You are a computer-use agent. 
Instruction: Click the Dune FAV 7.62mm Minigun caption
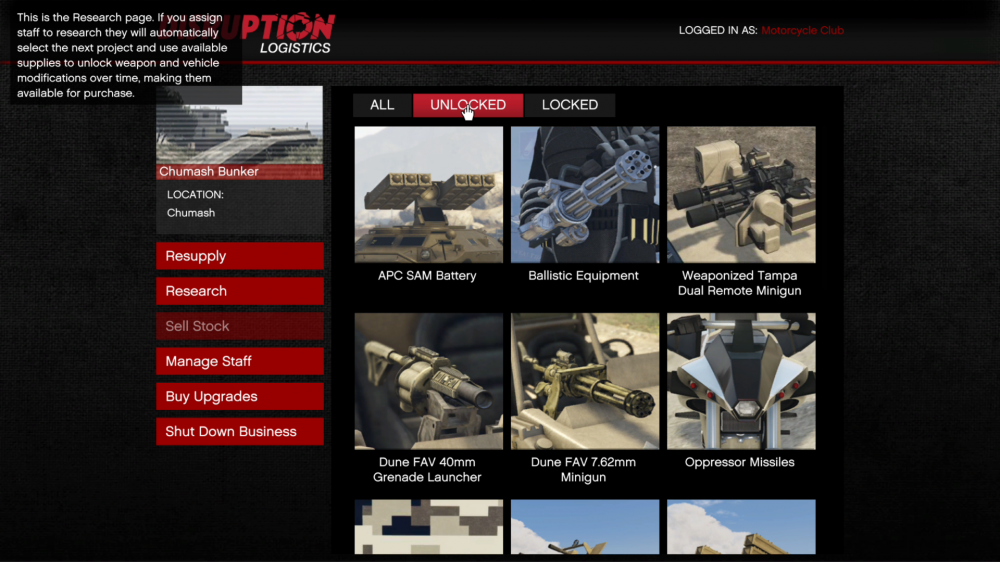click(x=584, y=470)
